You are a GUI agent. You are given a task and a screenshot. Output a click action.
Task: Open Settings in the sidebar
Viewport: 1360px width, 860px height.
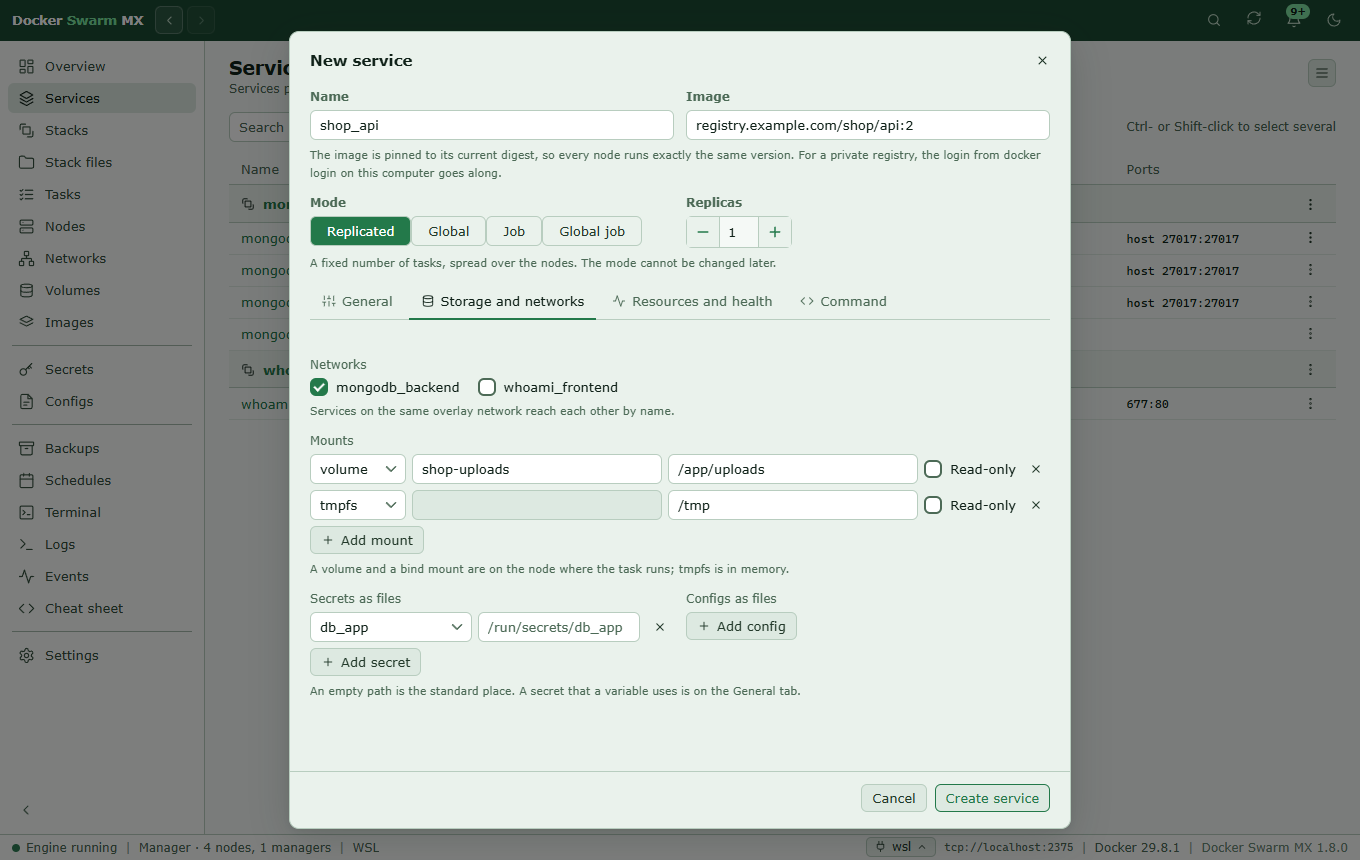pyautogui.click(x=102, y=655)
